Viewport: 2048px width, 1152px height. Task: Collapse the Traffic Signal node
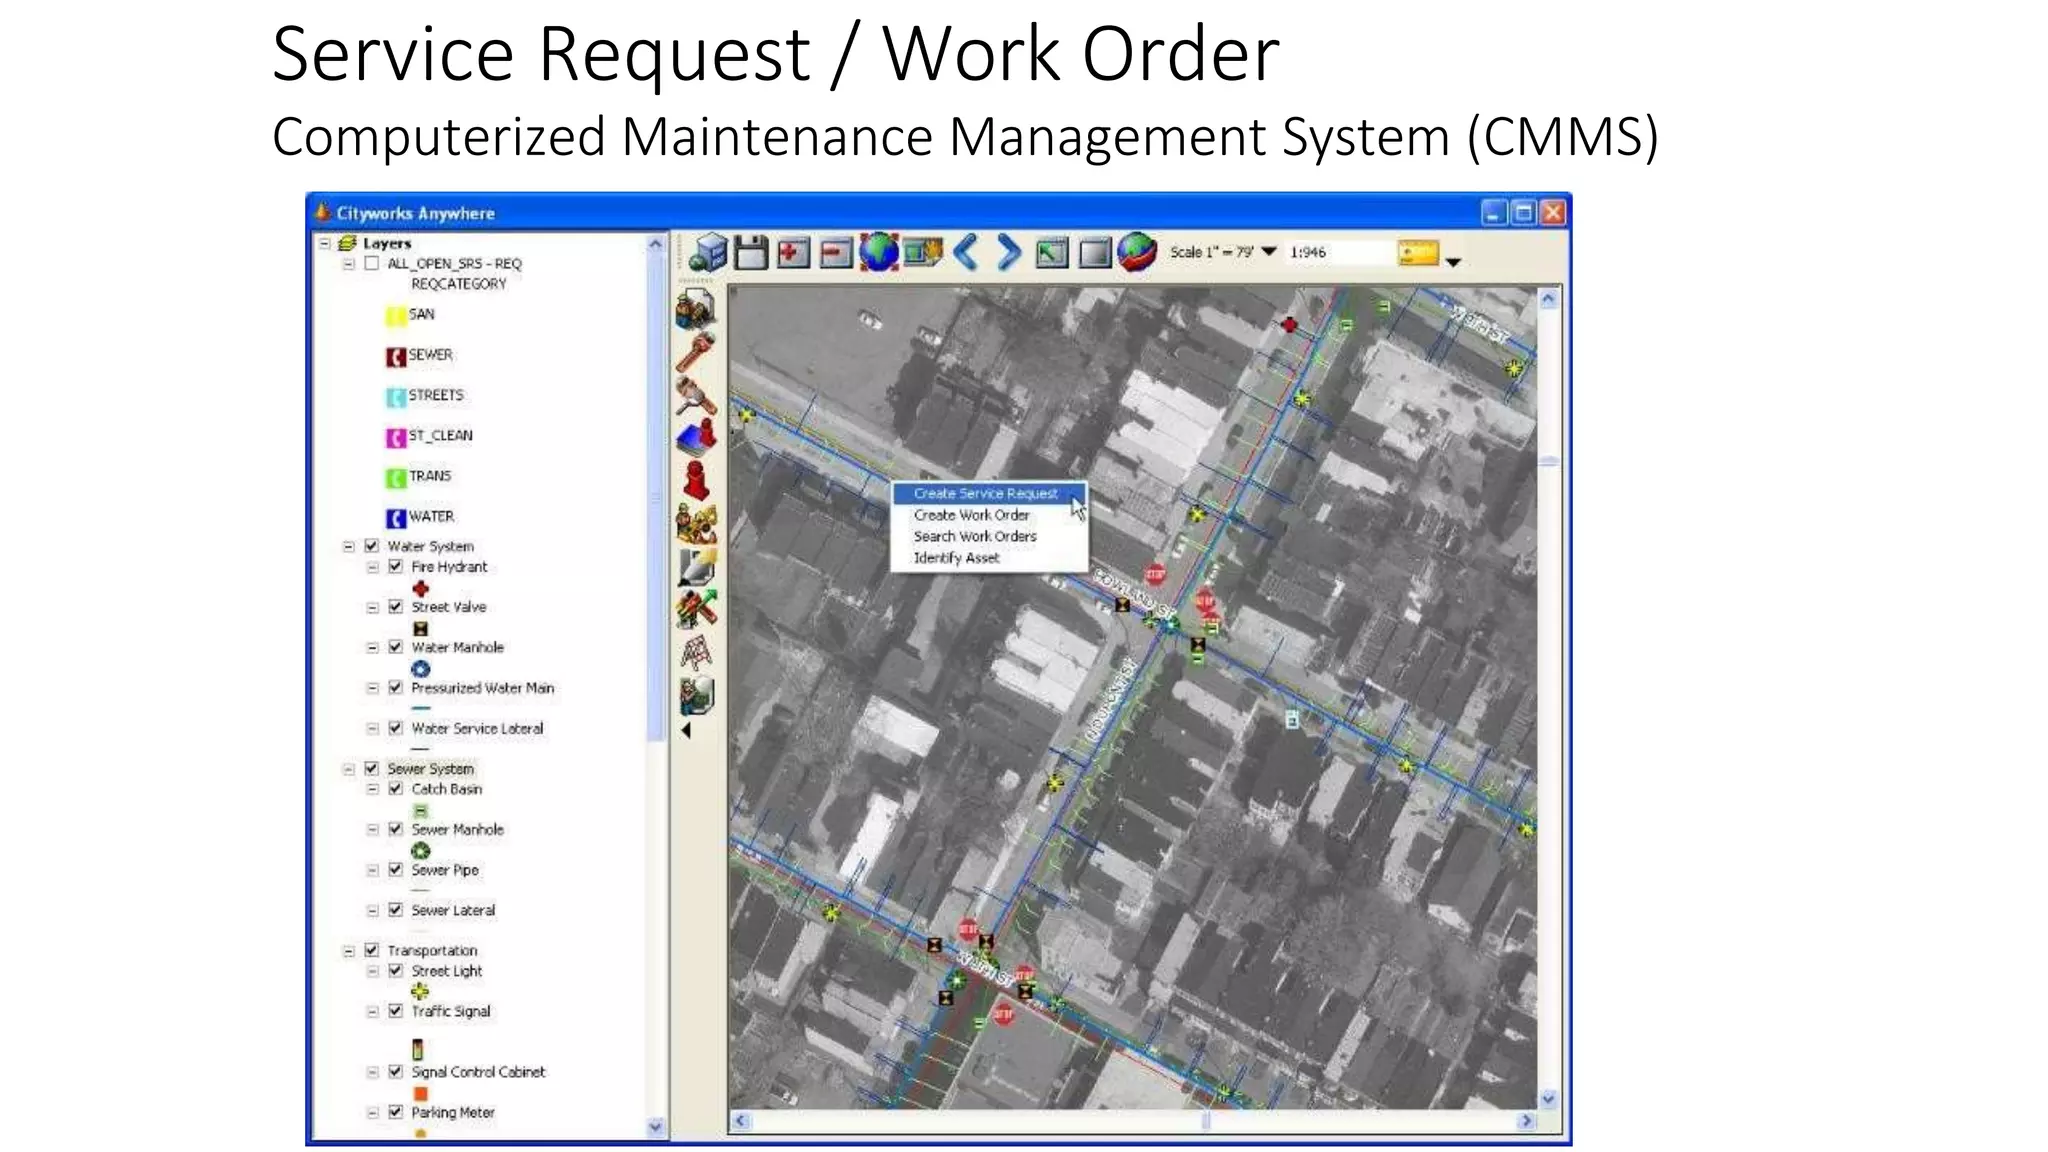tap(373, 1011)
